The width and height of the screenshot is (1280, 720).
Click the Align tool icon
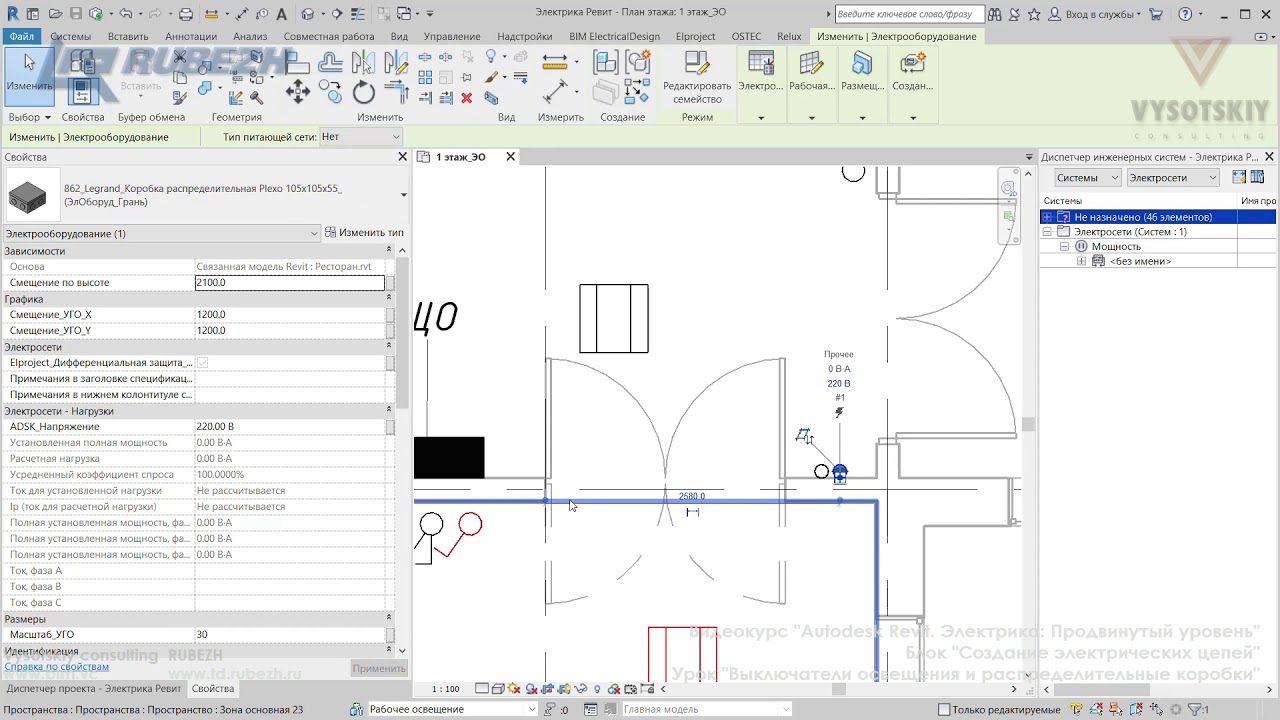(x=297, y=63)
